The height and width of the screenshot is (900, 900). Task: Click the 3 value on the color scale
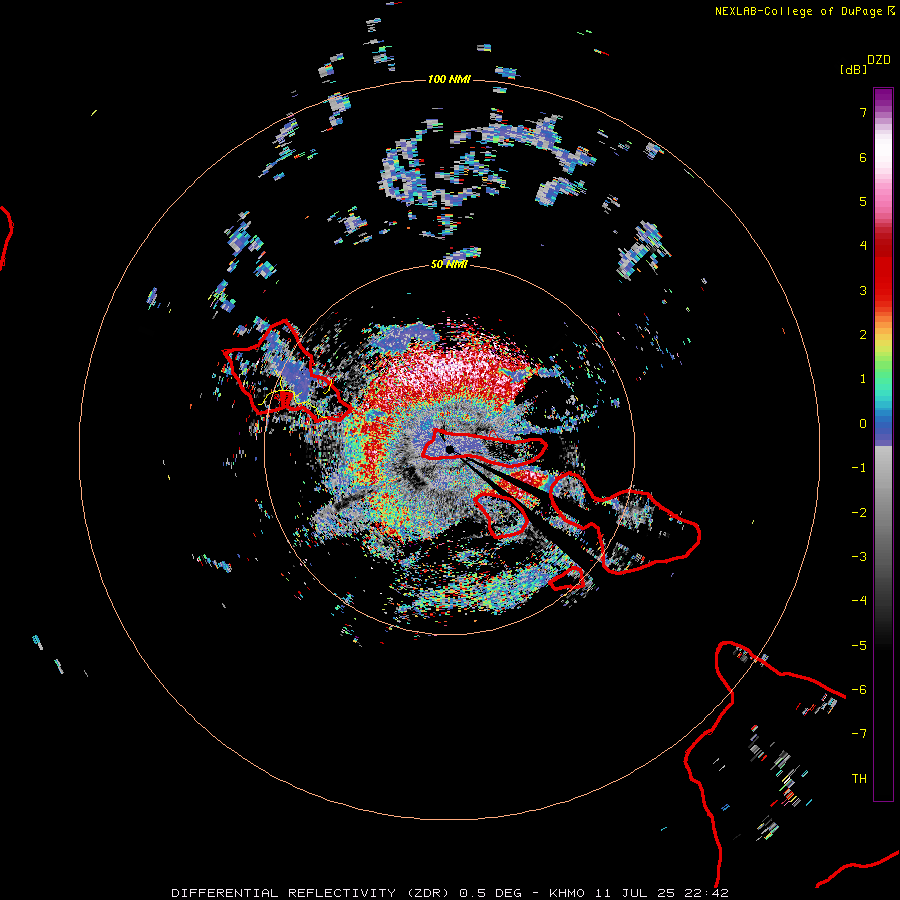pyautogui.click(x=863, y=290)
